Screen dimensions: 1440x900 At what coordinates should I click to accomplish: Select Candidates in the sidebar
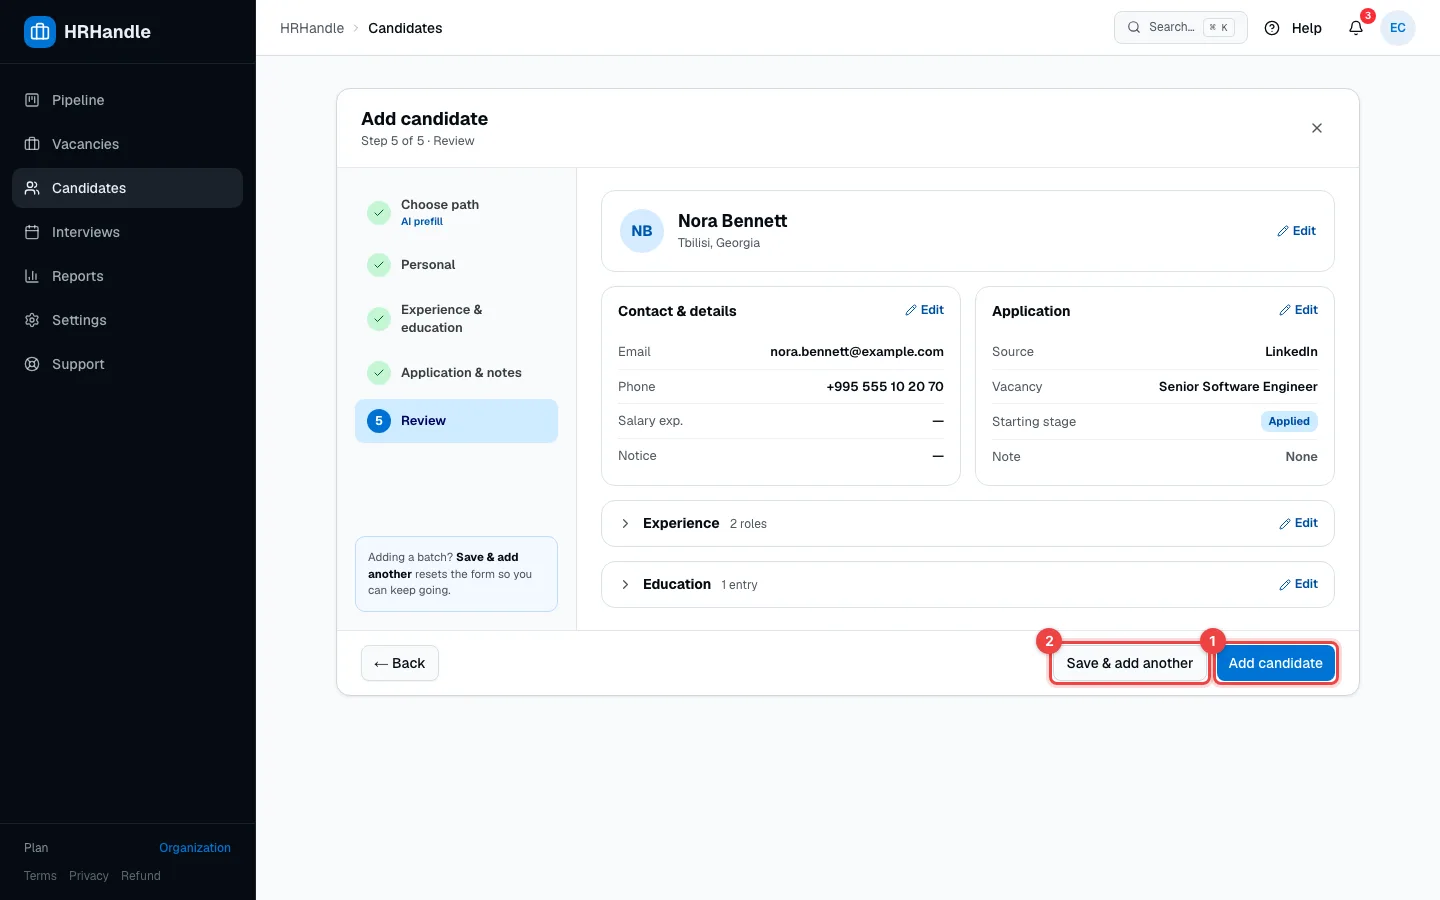coord(127,188)
